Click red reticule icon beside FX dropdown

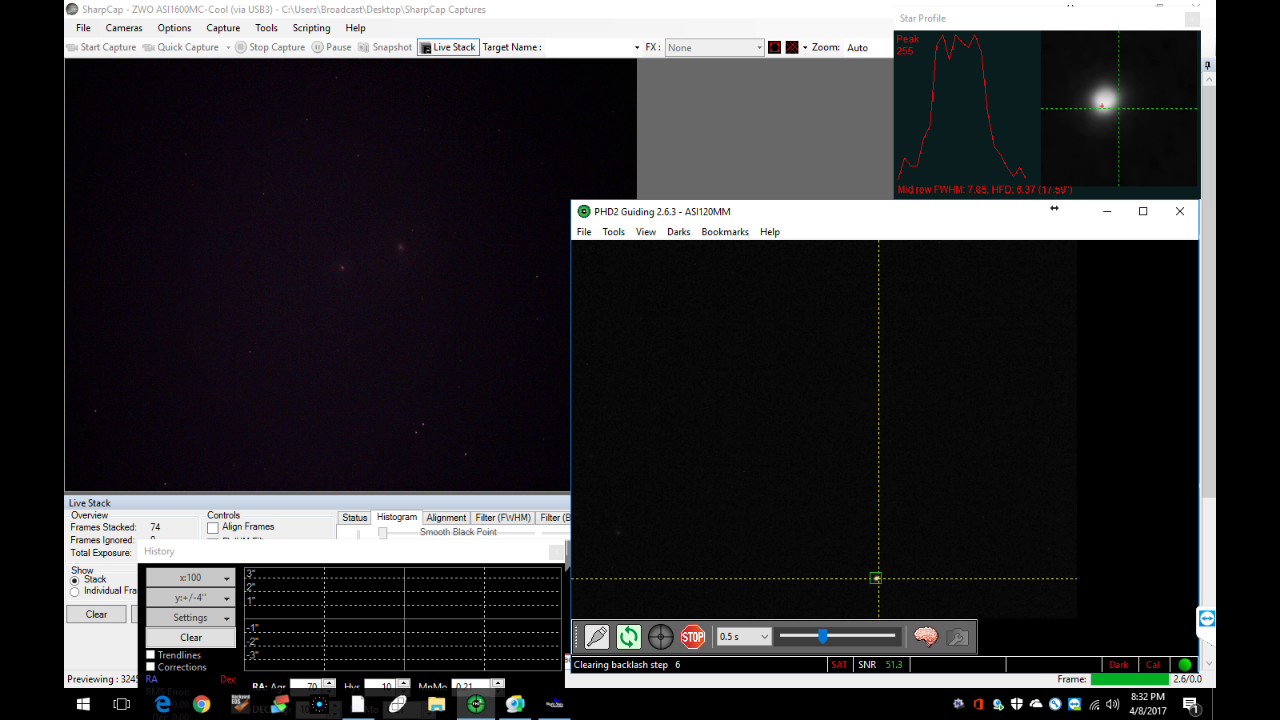[x=774, y=47]
